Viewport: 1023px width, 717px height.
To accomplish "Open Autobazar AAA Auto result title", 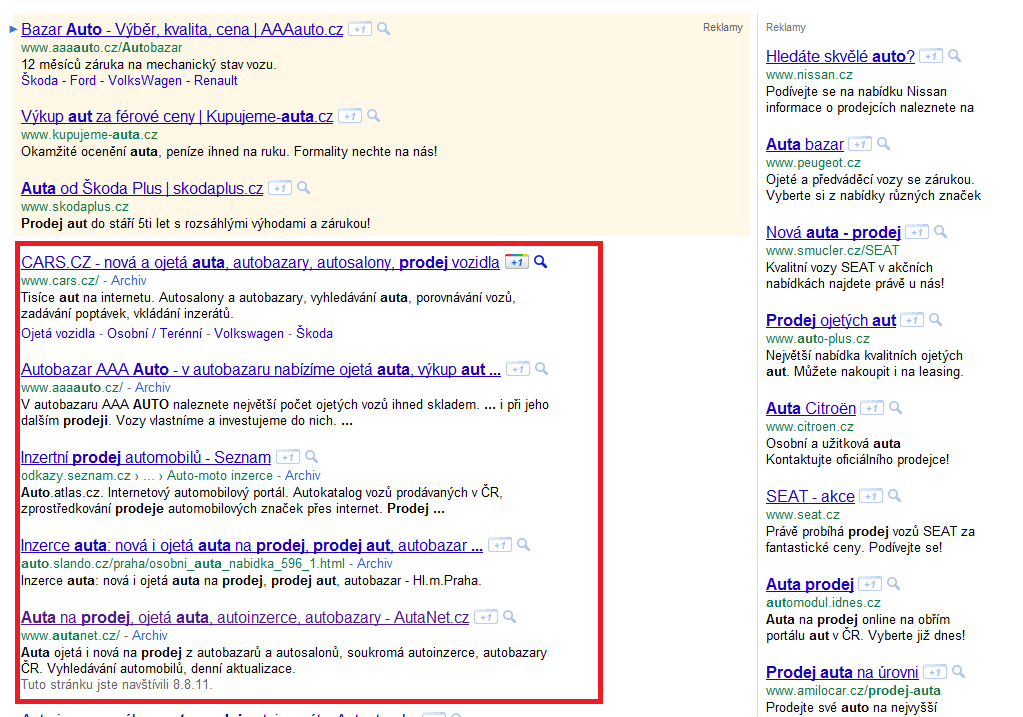I will pyautogui.click(x=261, y=370).
